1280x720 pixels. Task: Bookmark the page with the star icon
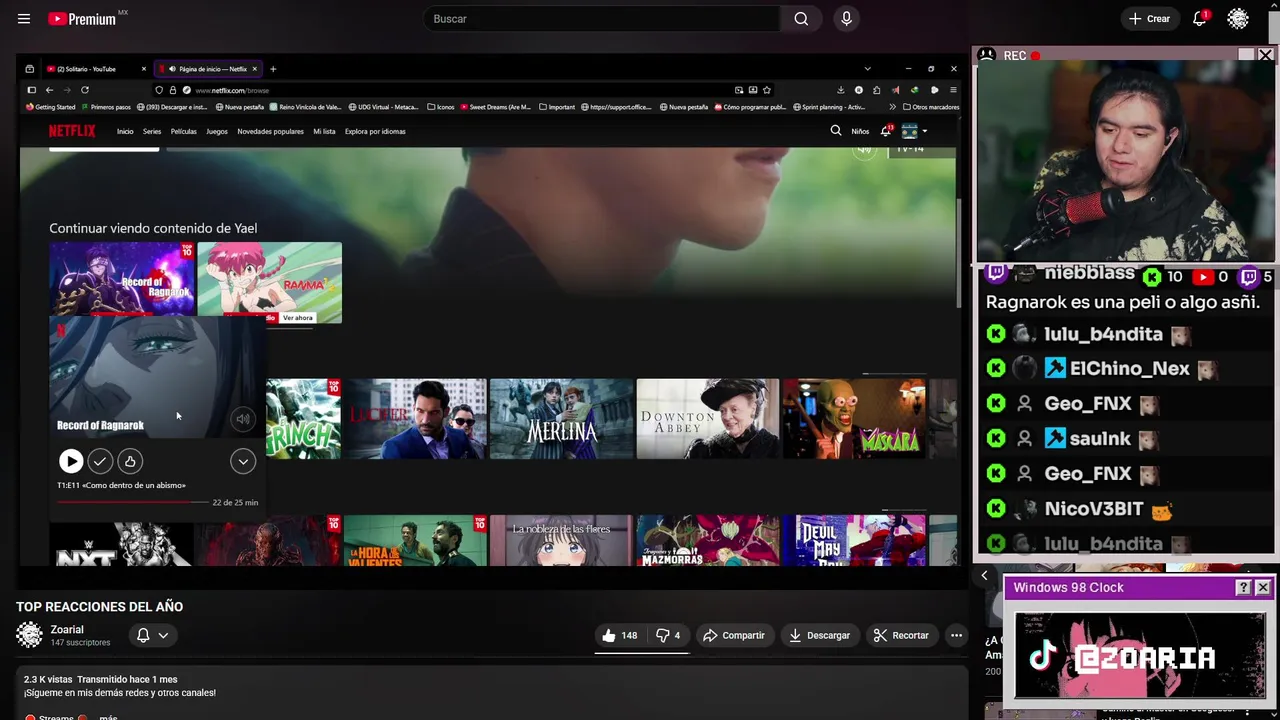pyautogui.click(x=767, y=90)
